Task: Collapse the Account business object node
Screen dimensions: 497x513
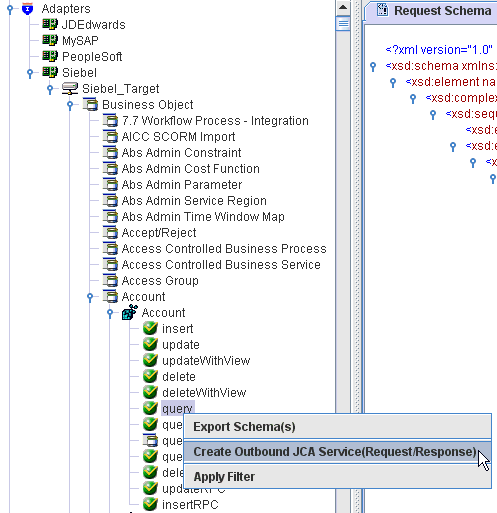Action: pyautogui.click(x=90, y=297)
